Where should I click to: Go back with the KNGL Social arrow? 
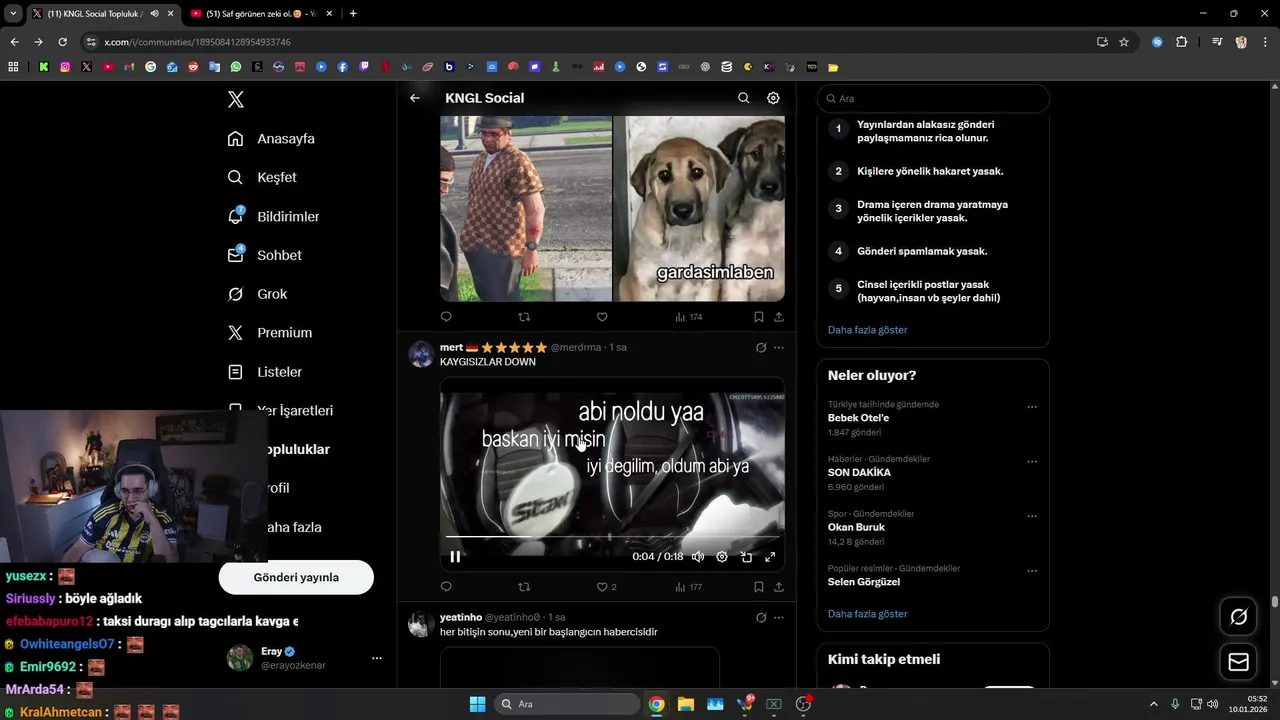tap(415, 98)
